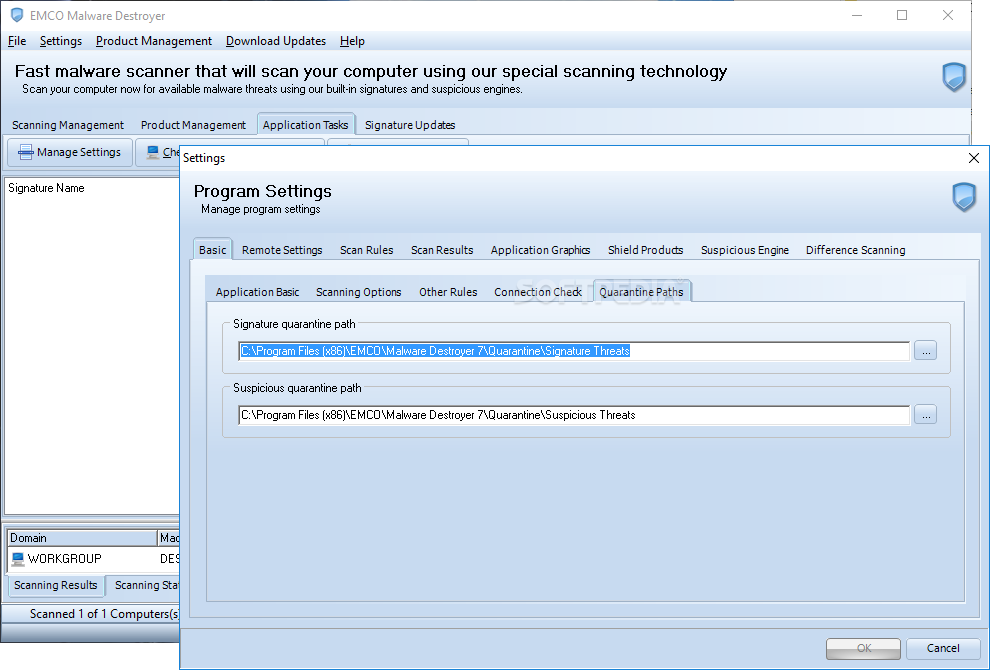Click the Suspicious quarantine path field
This screenshot has height=670, width=990.
tap(574, 415)
